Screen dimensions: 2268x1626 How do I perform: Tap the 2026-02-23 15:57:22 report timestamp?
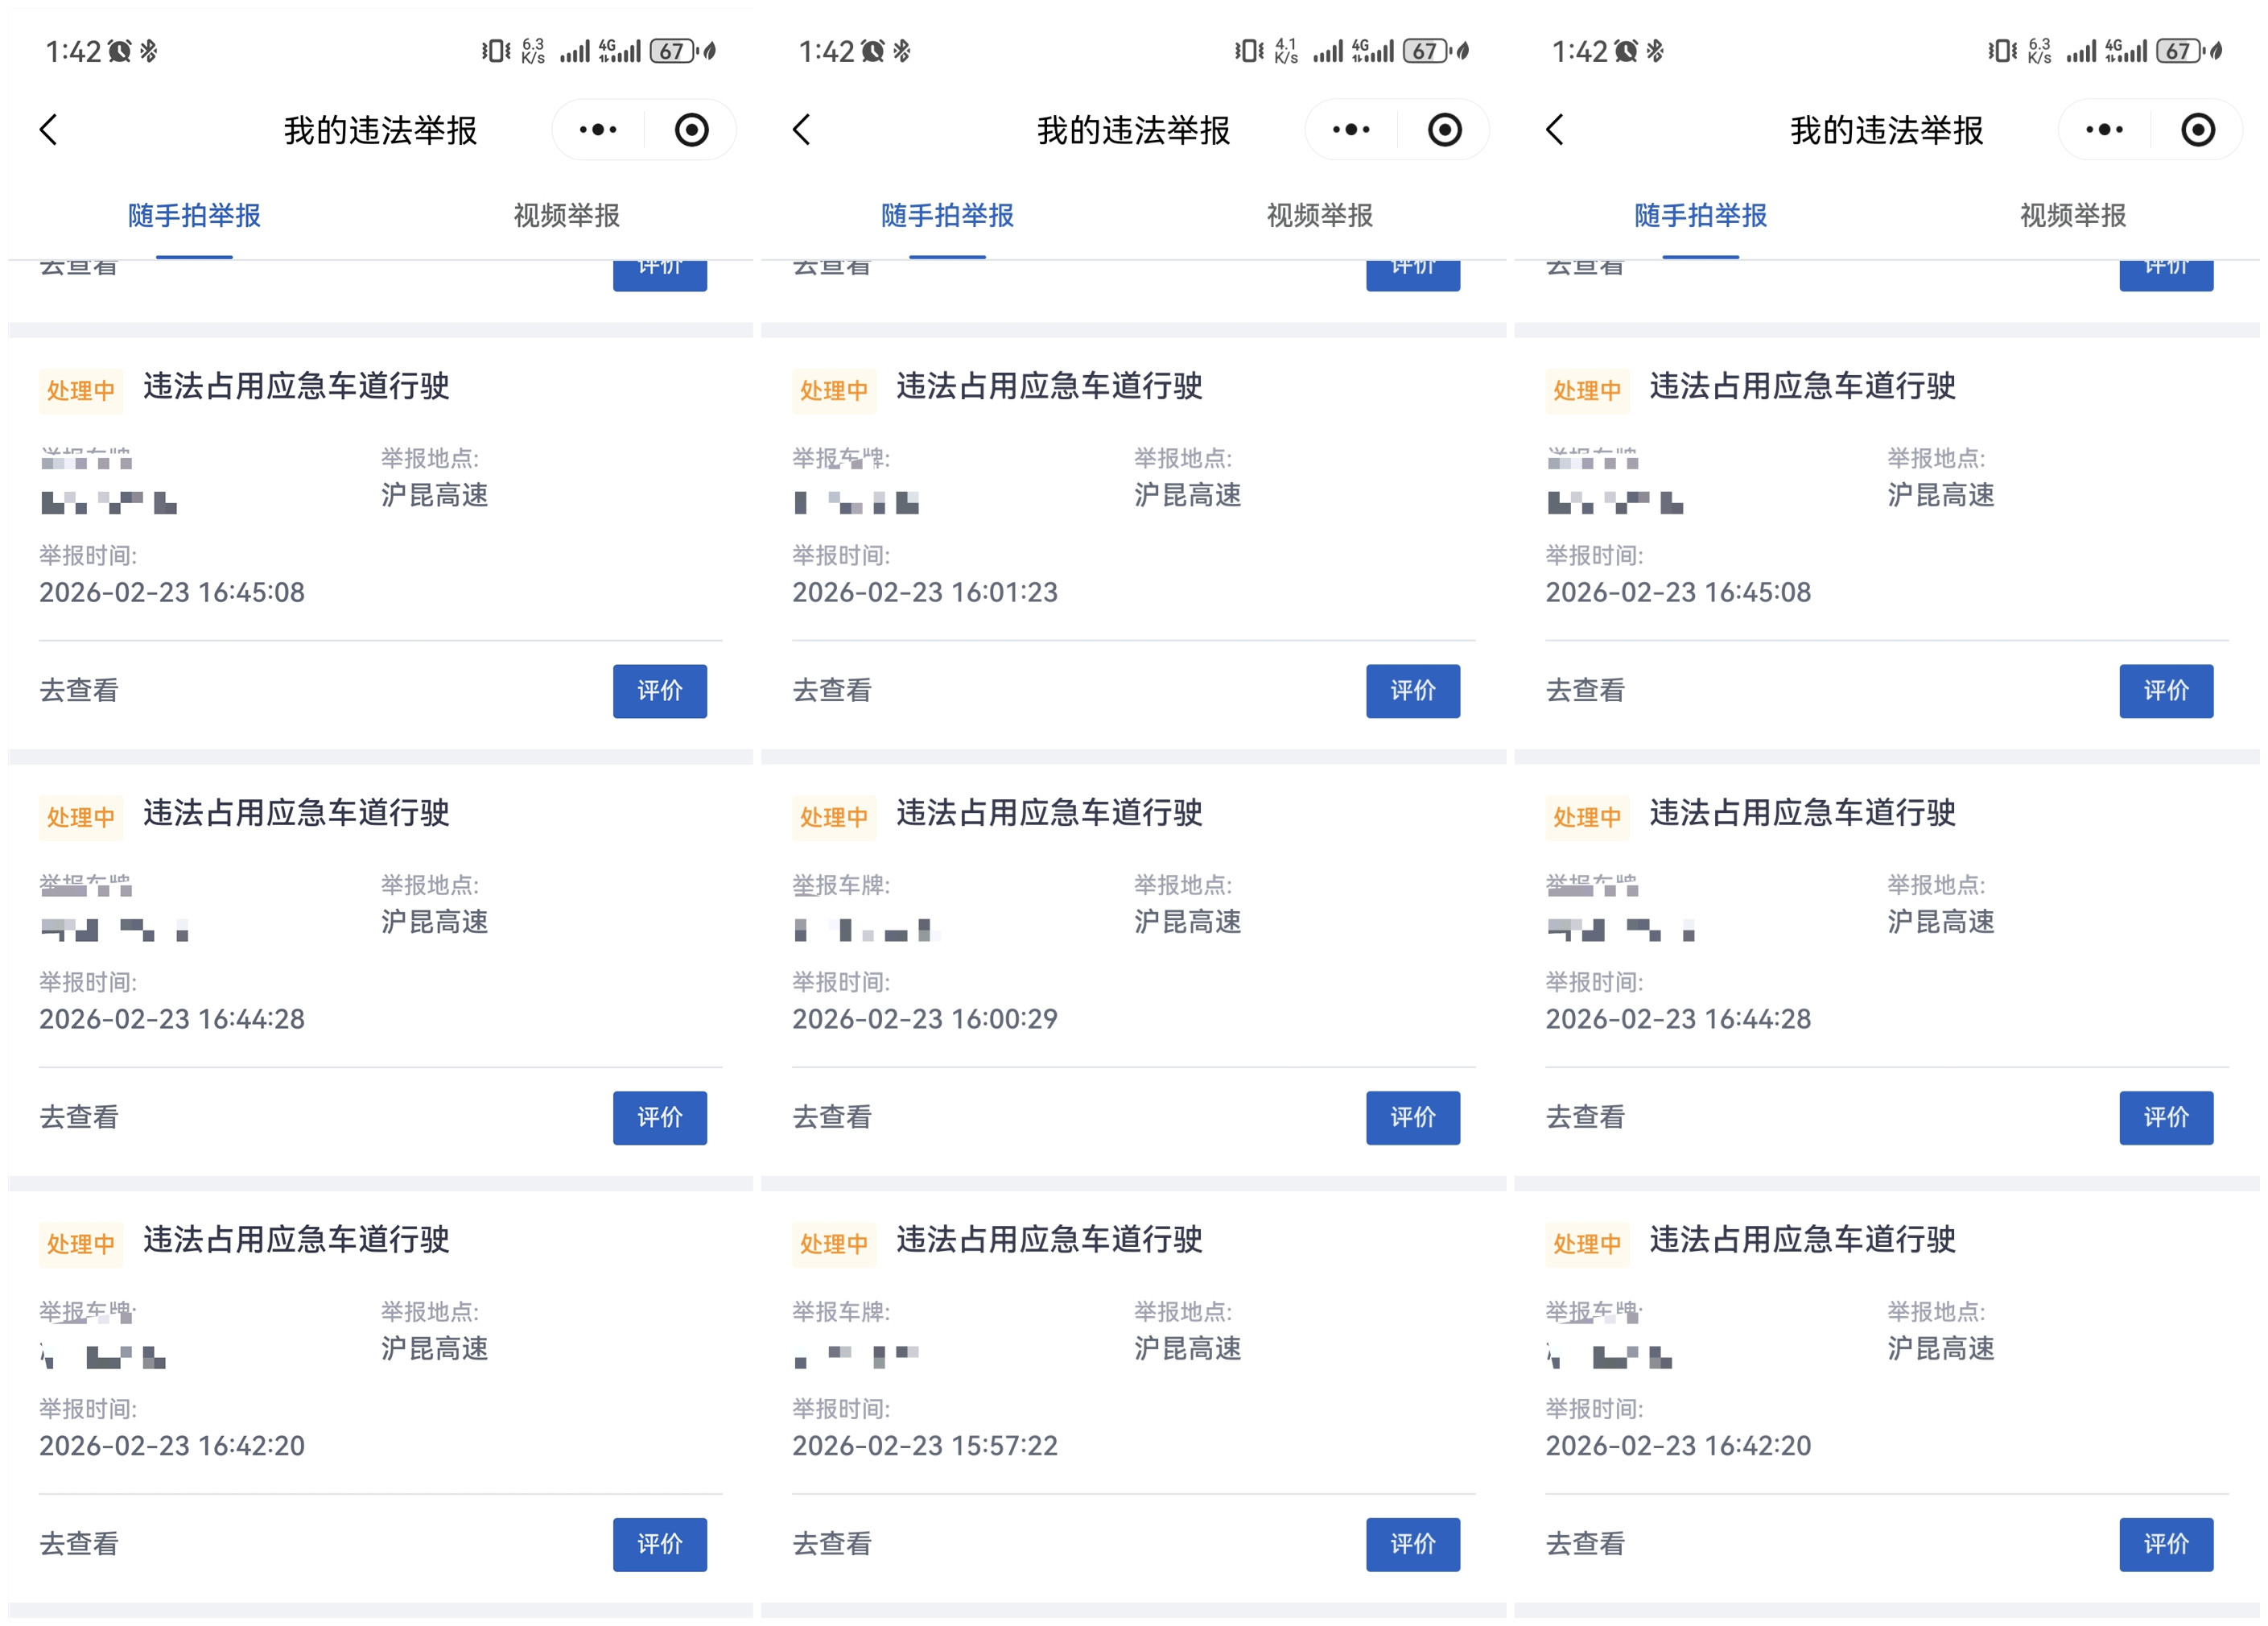[924, 1445]
